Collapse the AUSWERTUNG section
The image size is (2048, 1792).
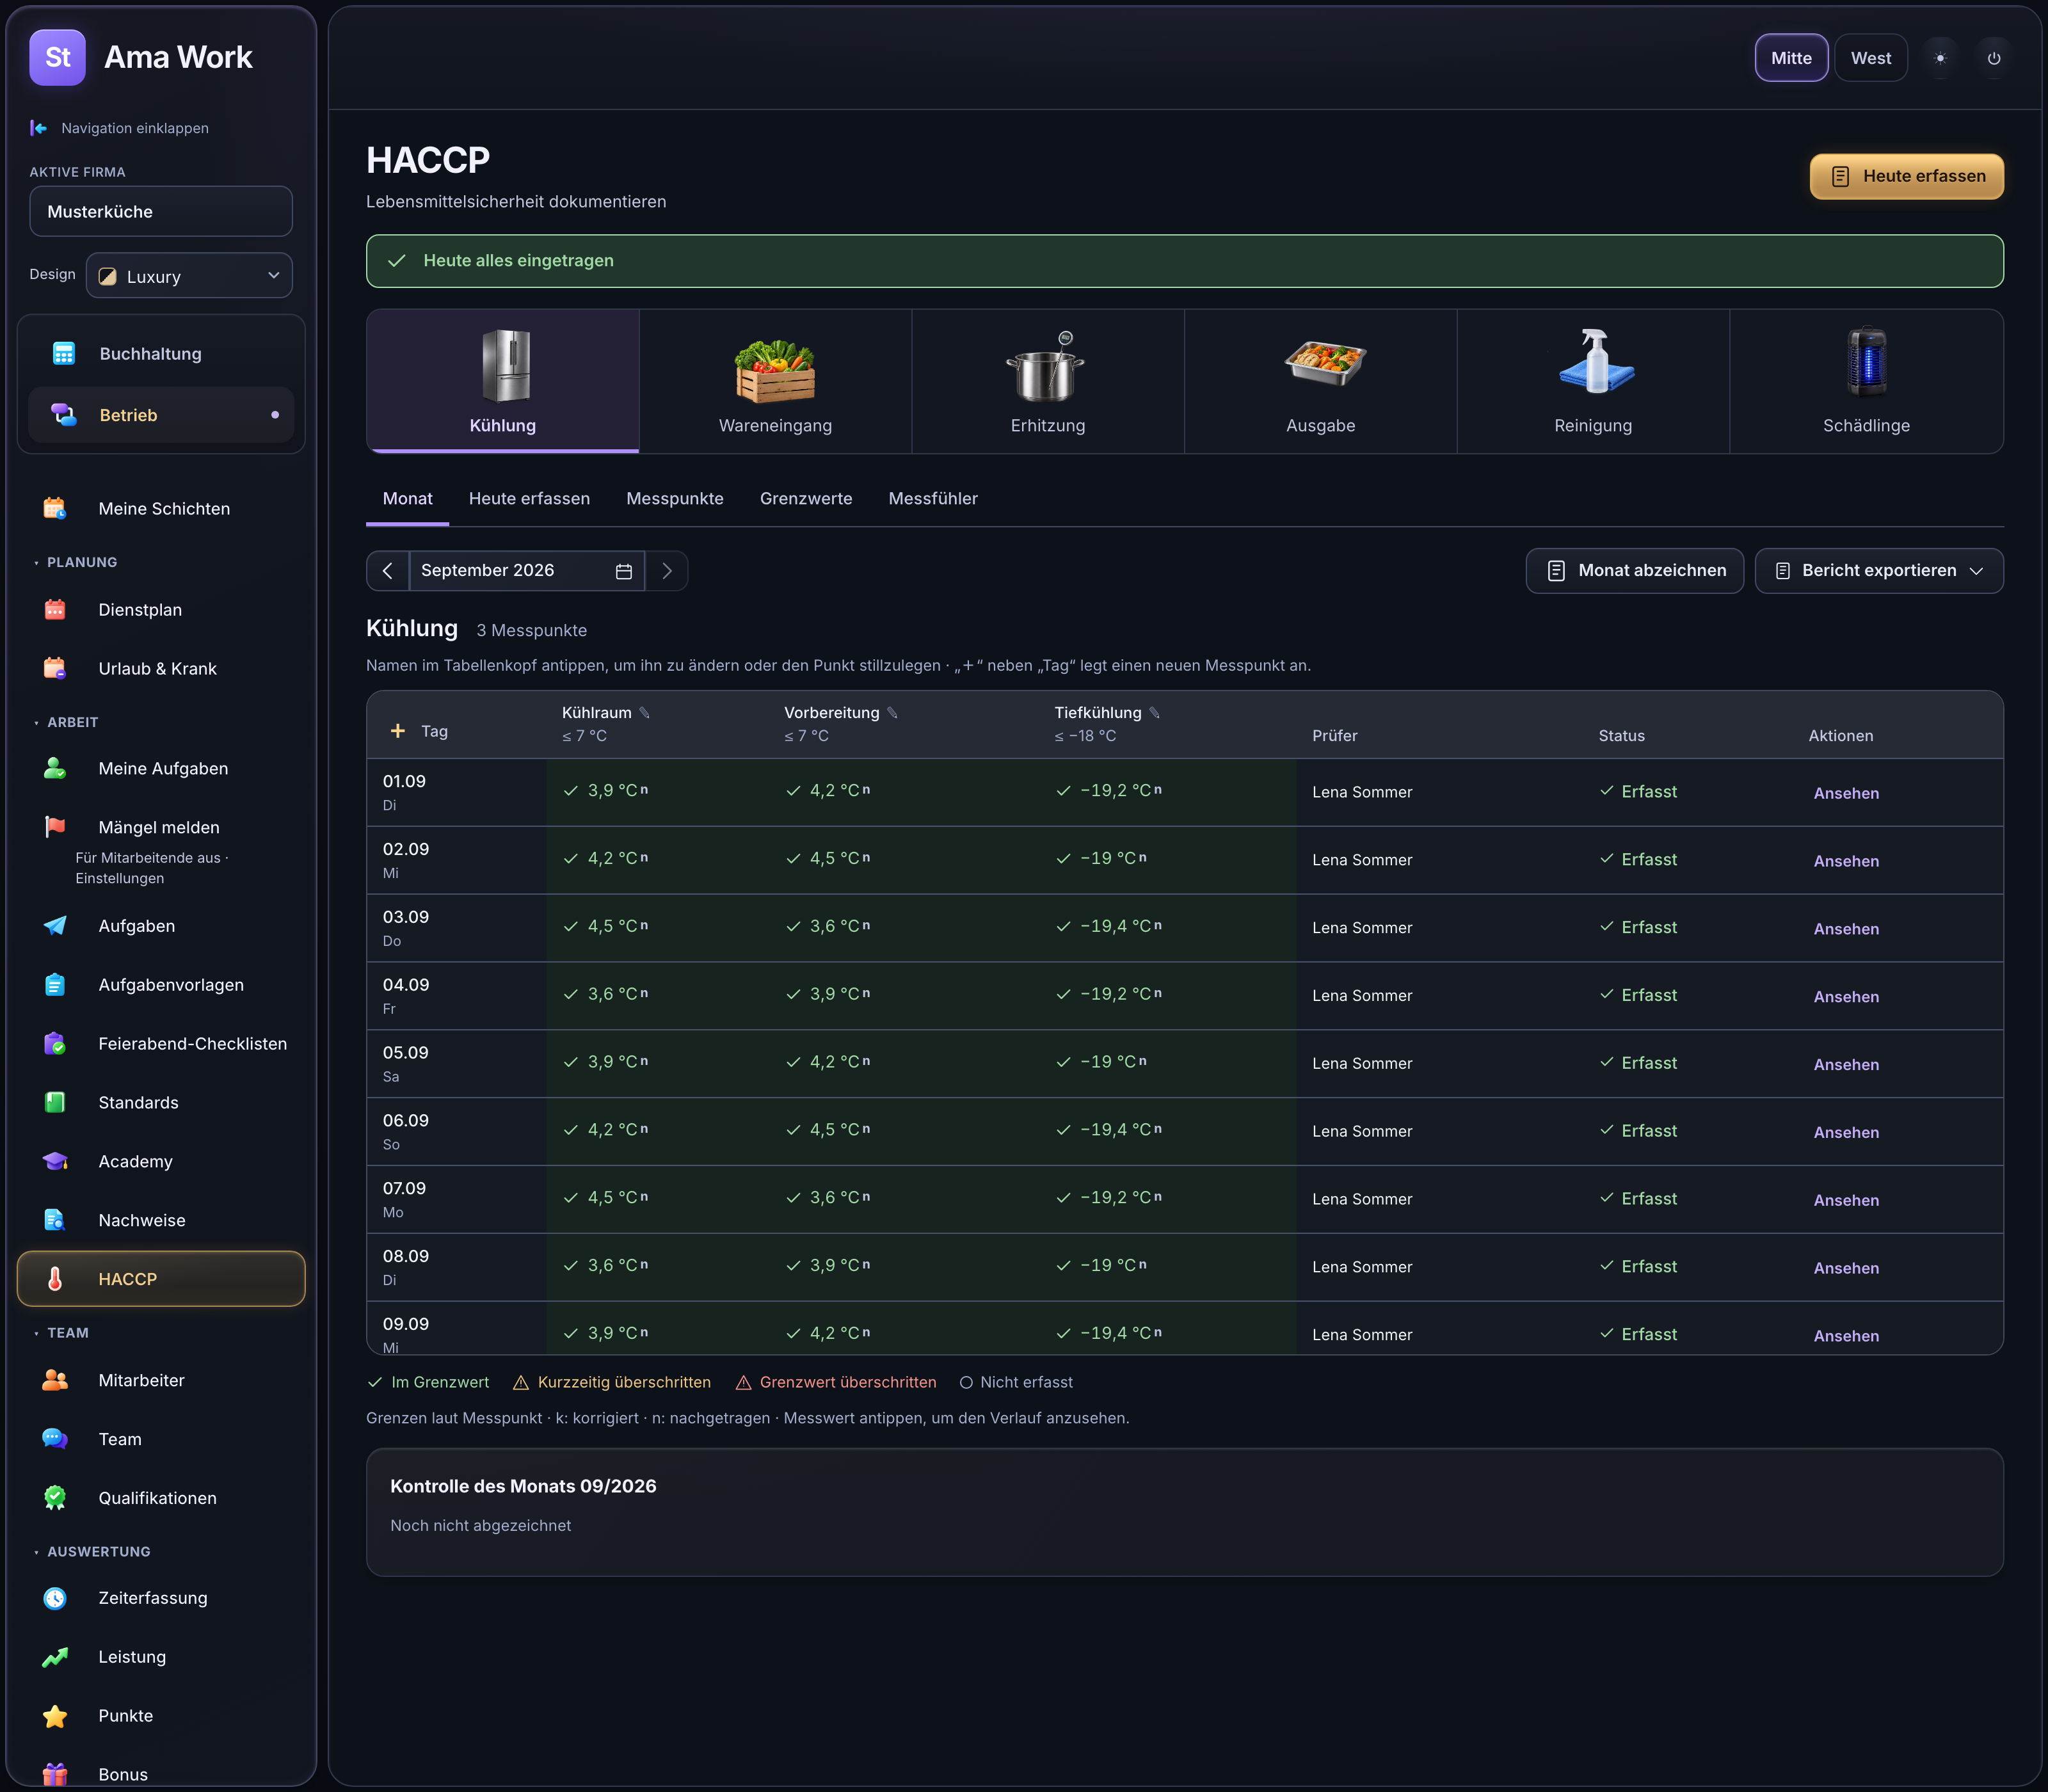pyautogui.click(x=92, y=1552)
